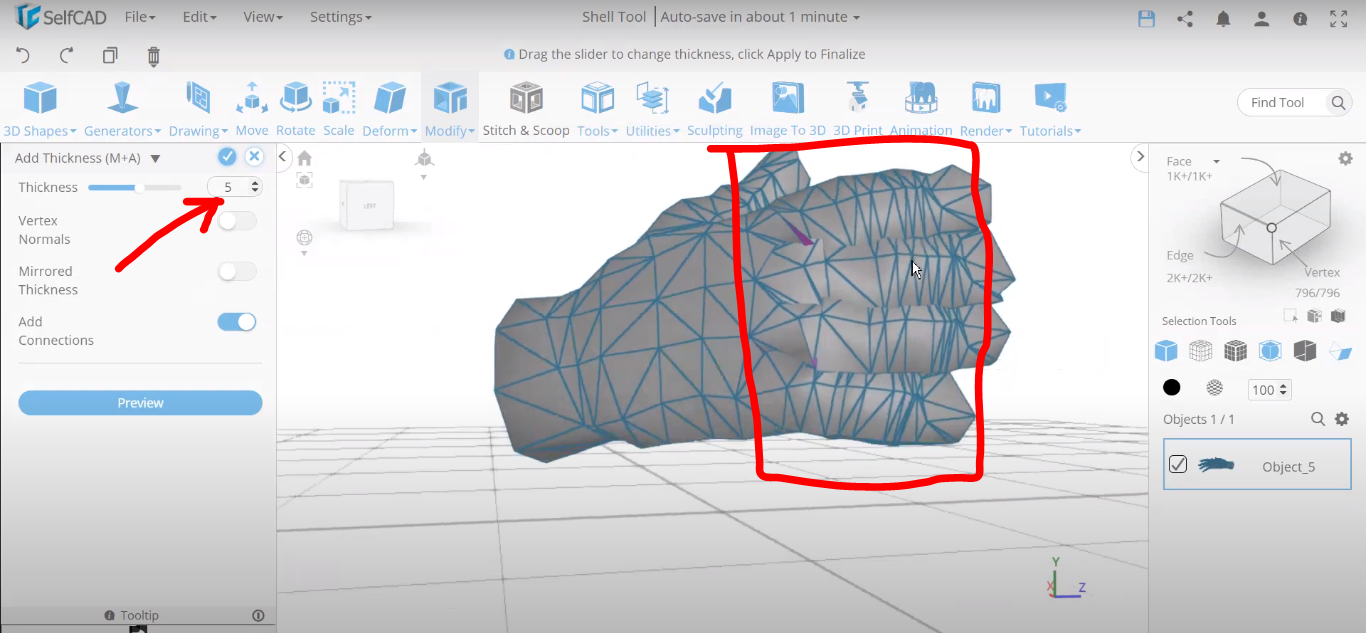The image size is (1366, 633).
Task: Open the user account icon
Action: 1262,18
